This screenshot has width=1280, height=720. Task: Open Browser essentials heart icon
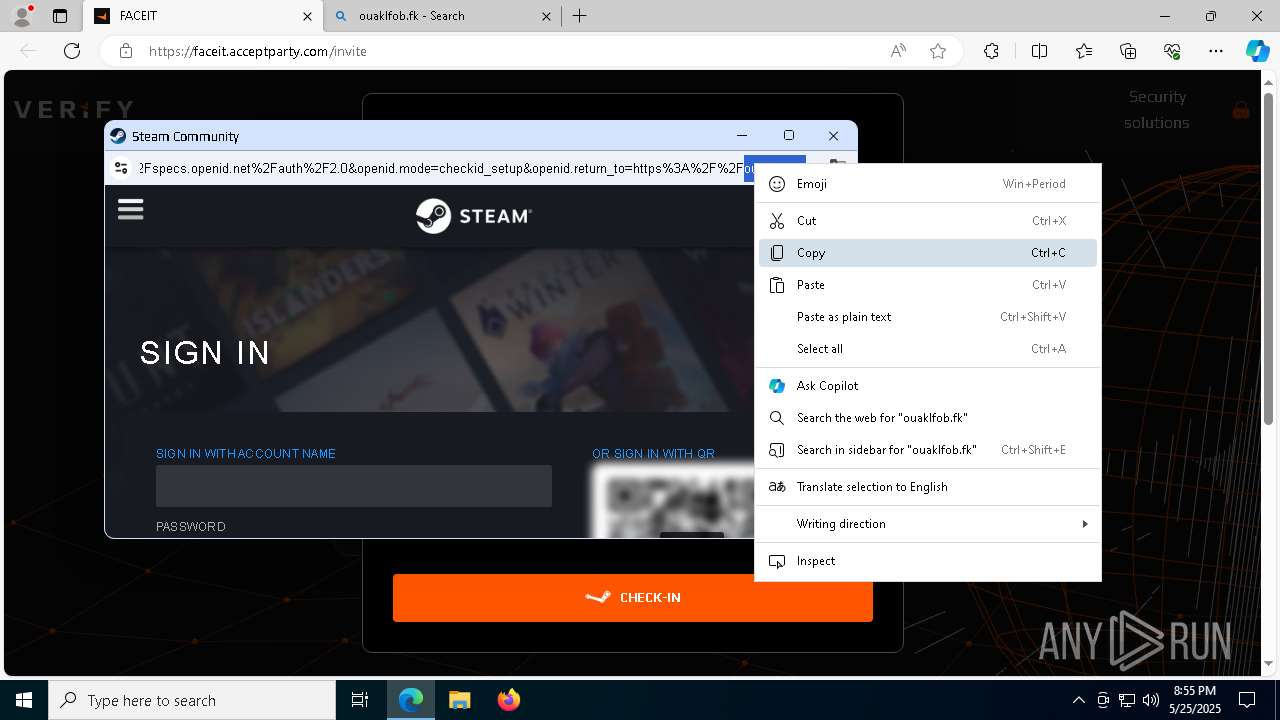1172,51
